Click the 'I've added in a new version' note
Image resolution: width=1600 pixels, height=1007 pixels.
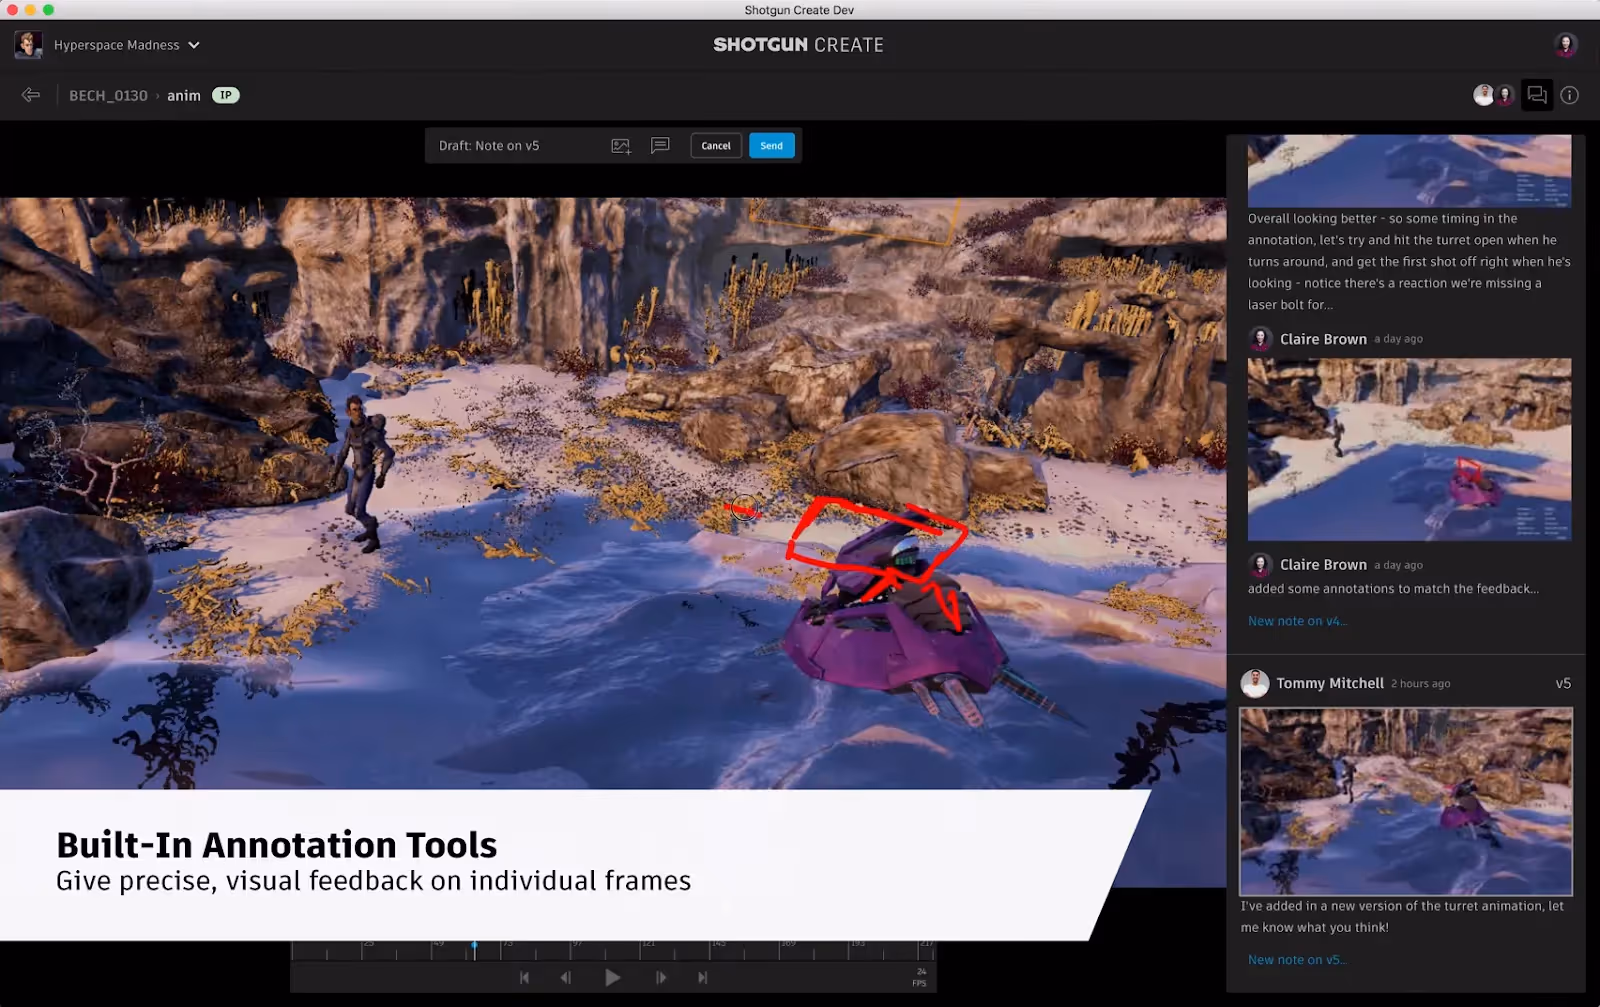[1402, 917]
